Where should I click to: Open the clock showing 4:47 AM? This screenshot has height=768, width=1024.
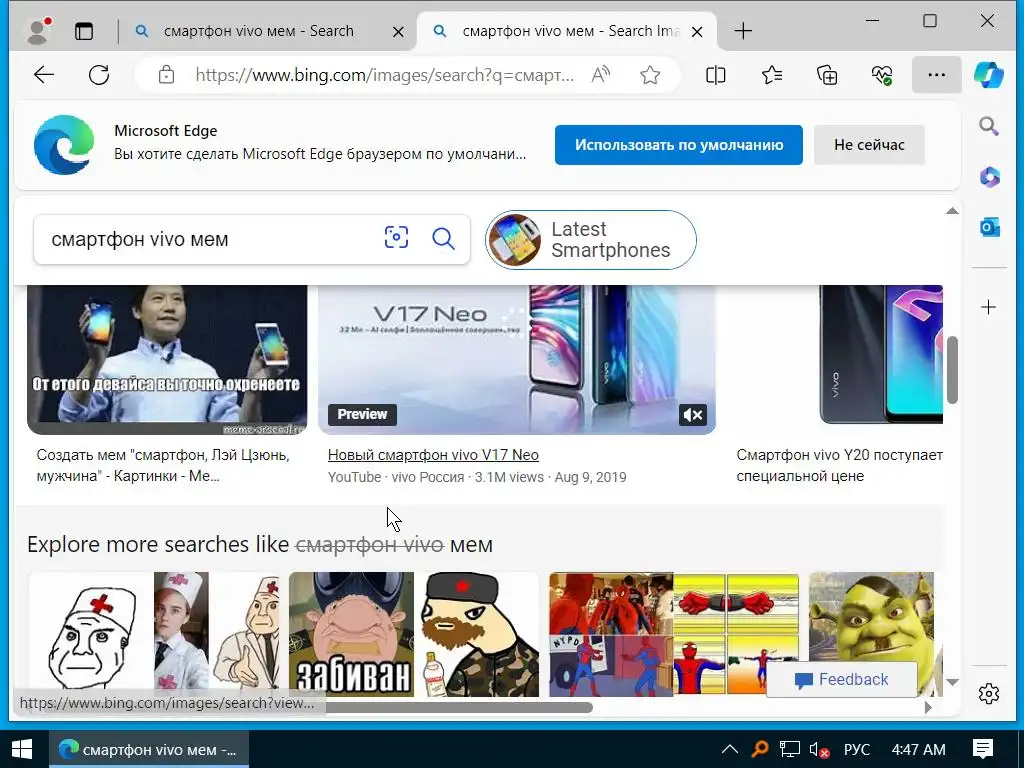click(918, 749)
